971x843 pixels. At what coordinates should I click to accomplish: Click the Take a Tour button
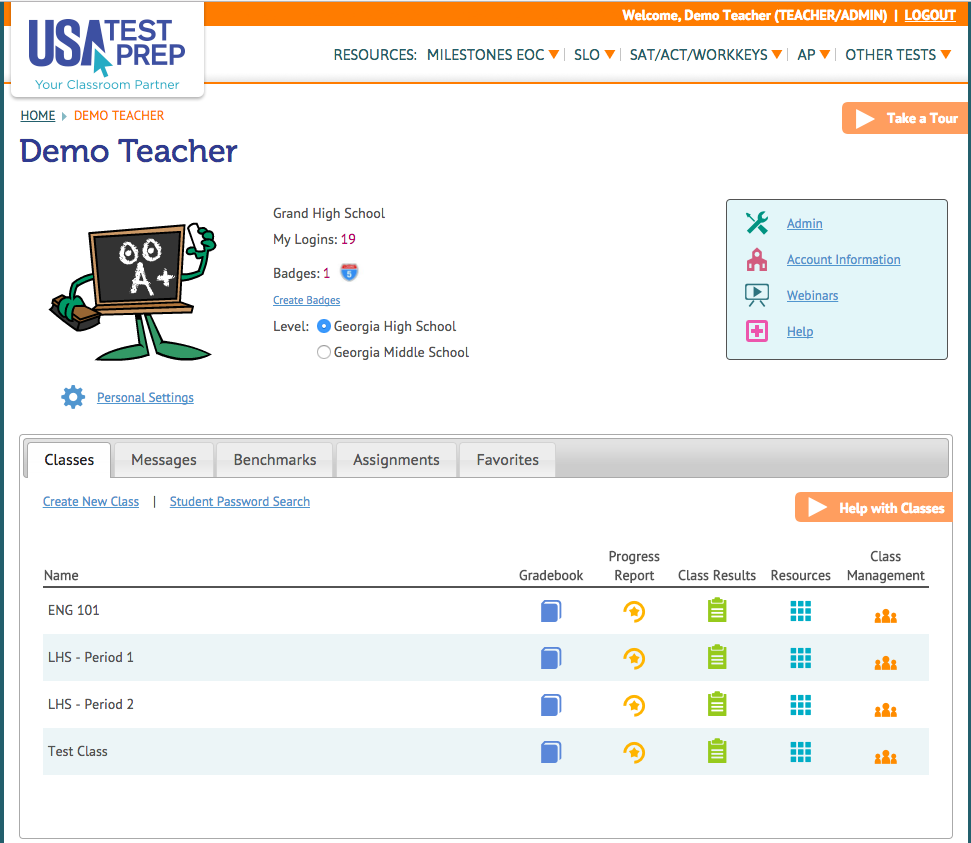(x=905, y=118)
